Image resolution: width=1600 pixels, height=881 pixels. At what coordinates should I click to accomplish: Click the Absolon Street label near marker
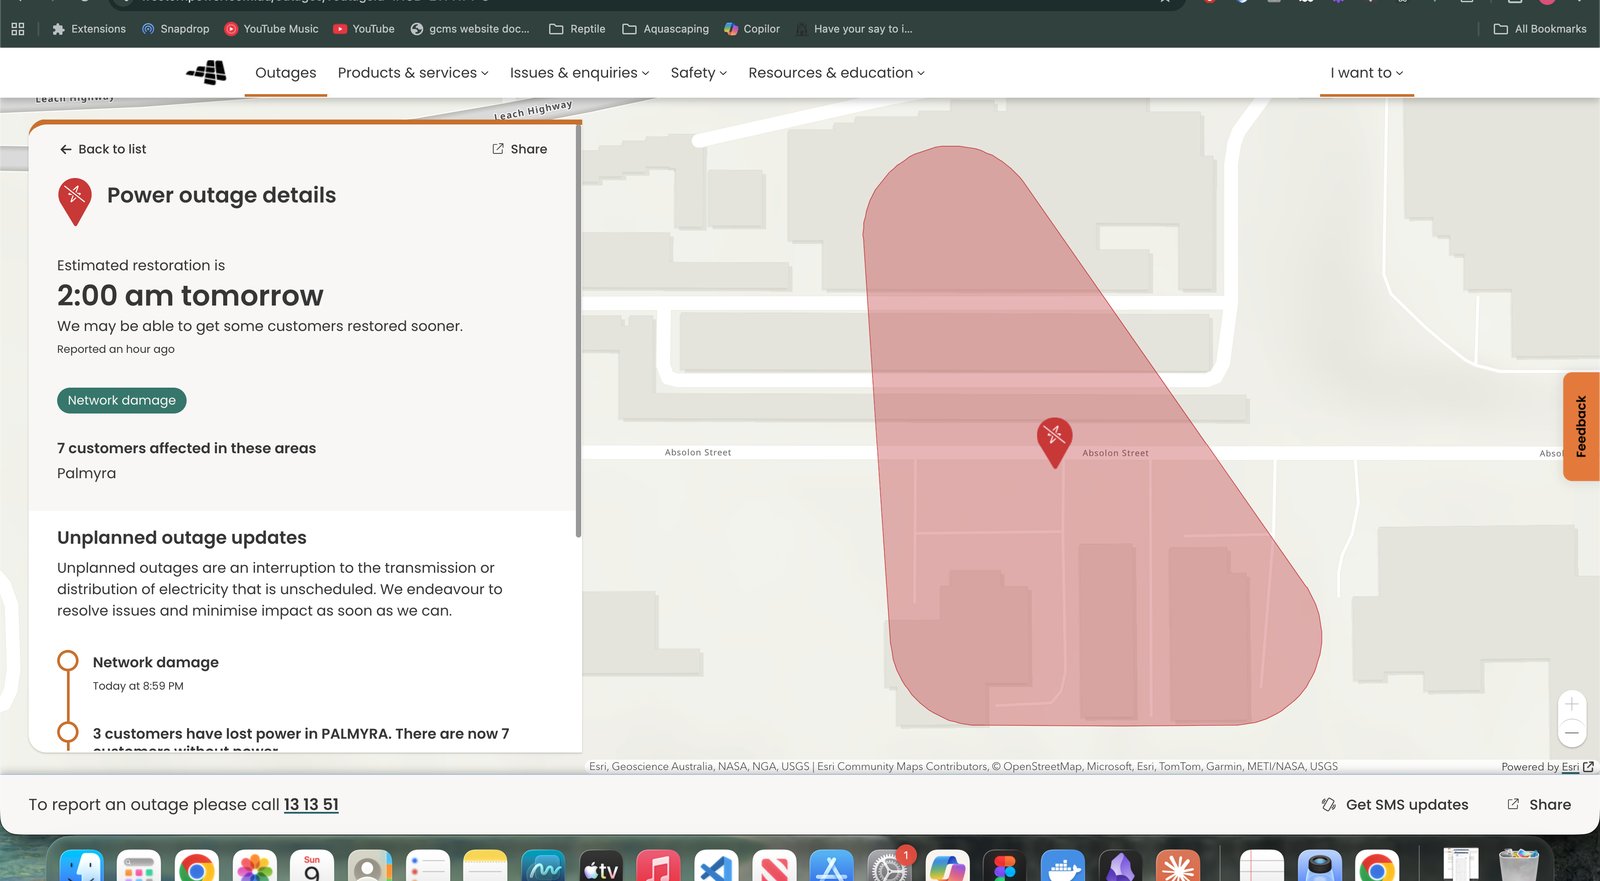pyautogui.click(x=1115, y=453)
